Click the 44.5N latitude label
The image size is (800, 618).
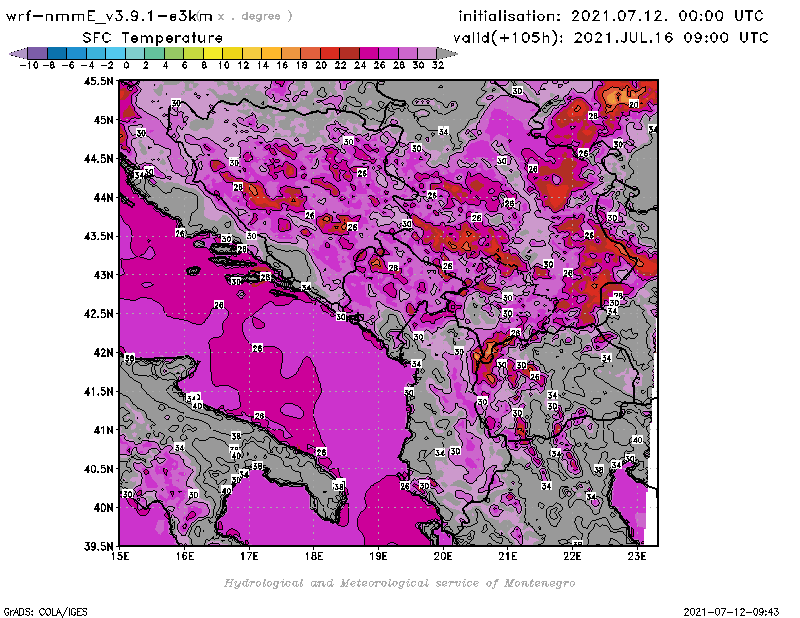99,159
